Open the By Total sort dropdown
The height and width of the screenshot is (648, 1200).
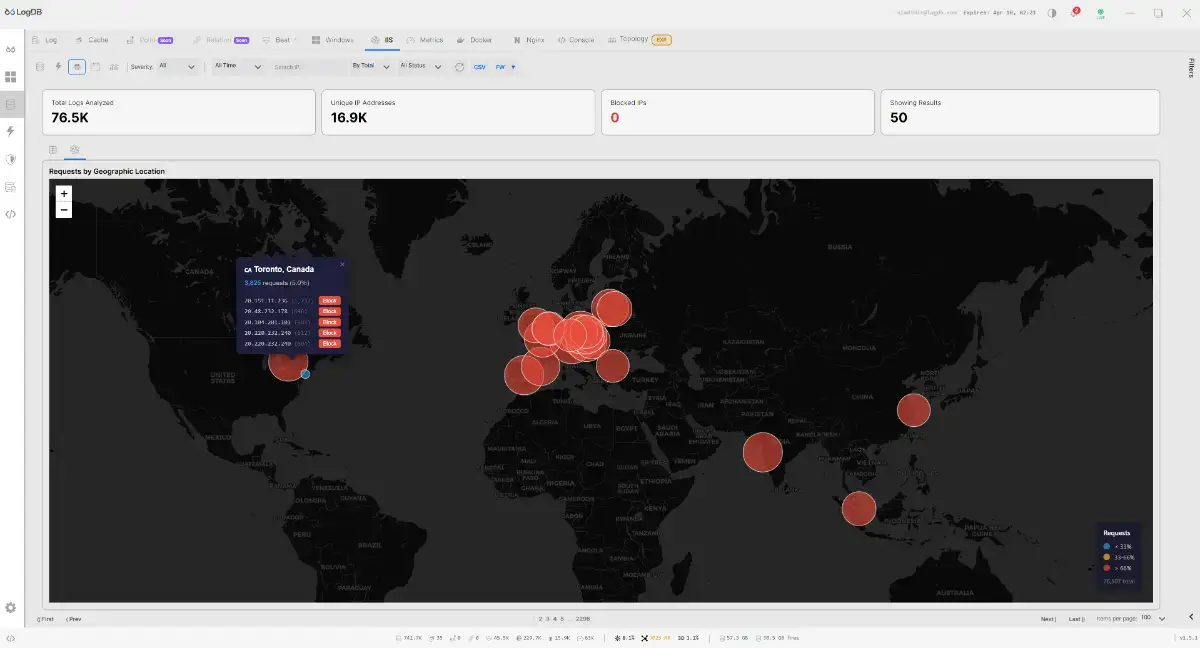pyautogui.click(x=370, y=67)
